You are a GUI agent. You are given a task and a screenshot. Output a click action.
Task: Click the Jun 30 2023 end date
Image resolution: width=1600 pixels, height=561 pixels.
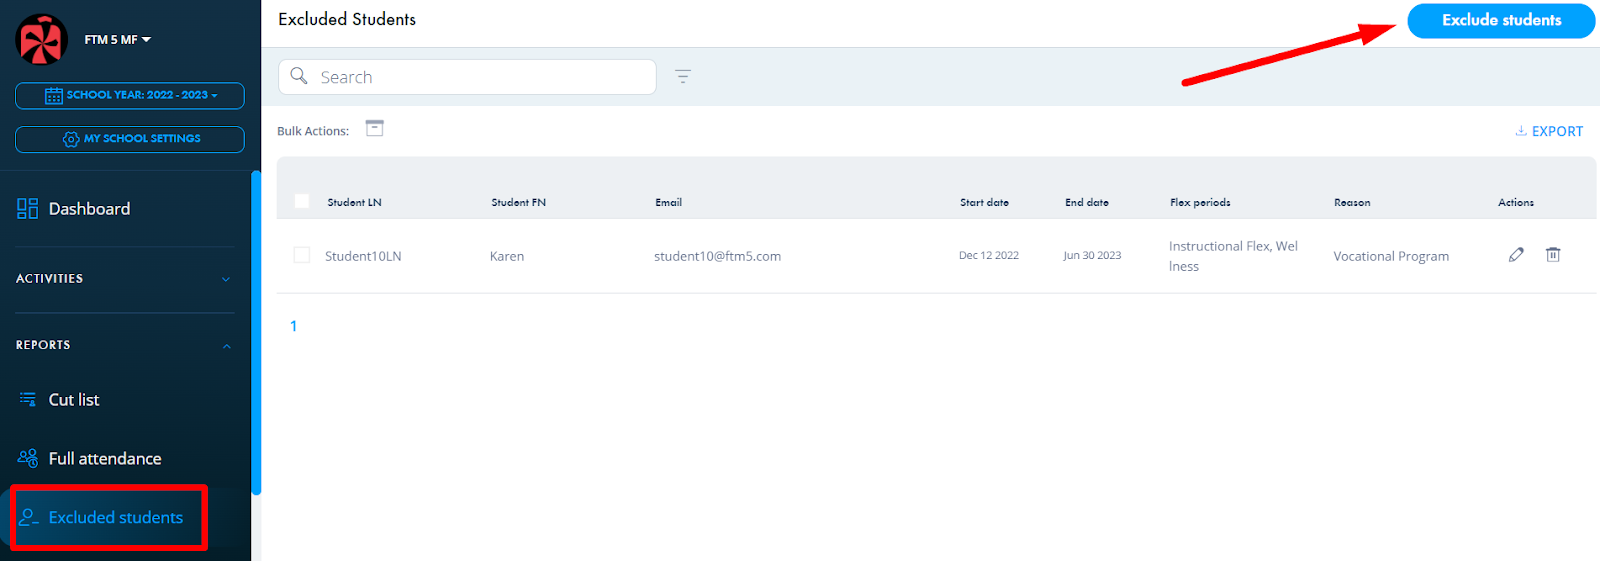click(1092, 256)
